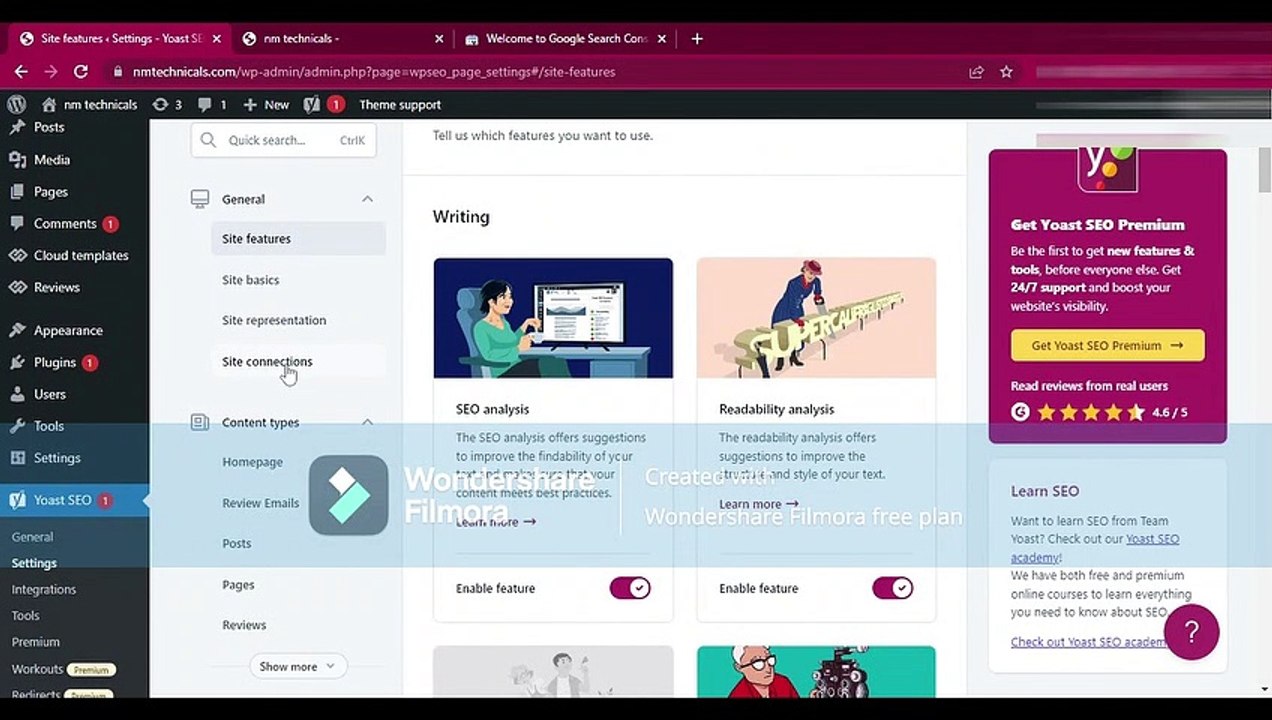Open Yoast icon in admin bar

312,104
